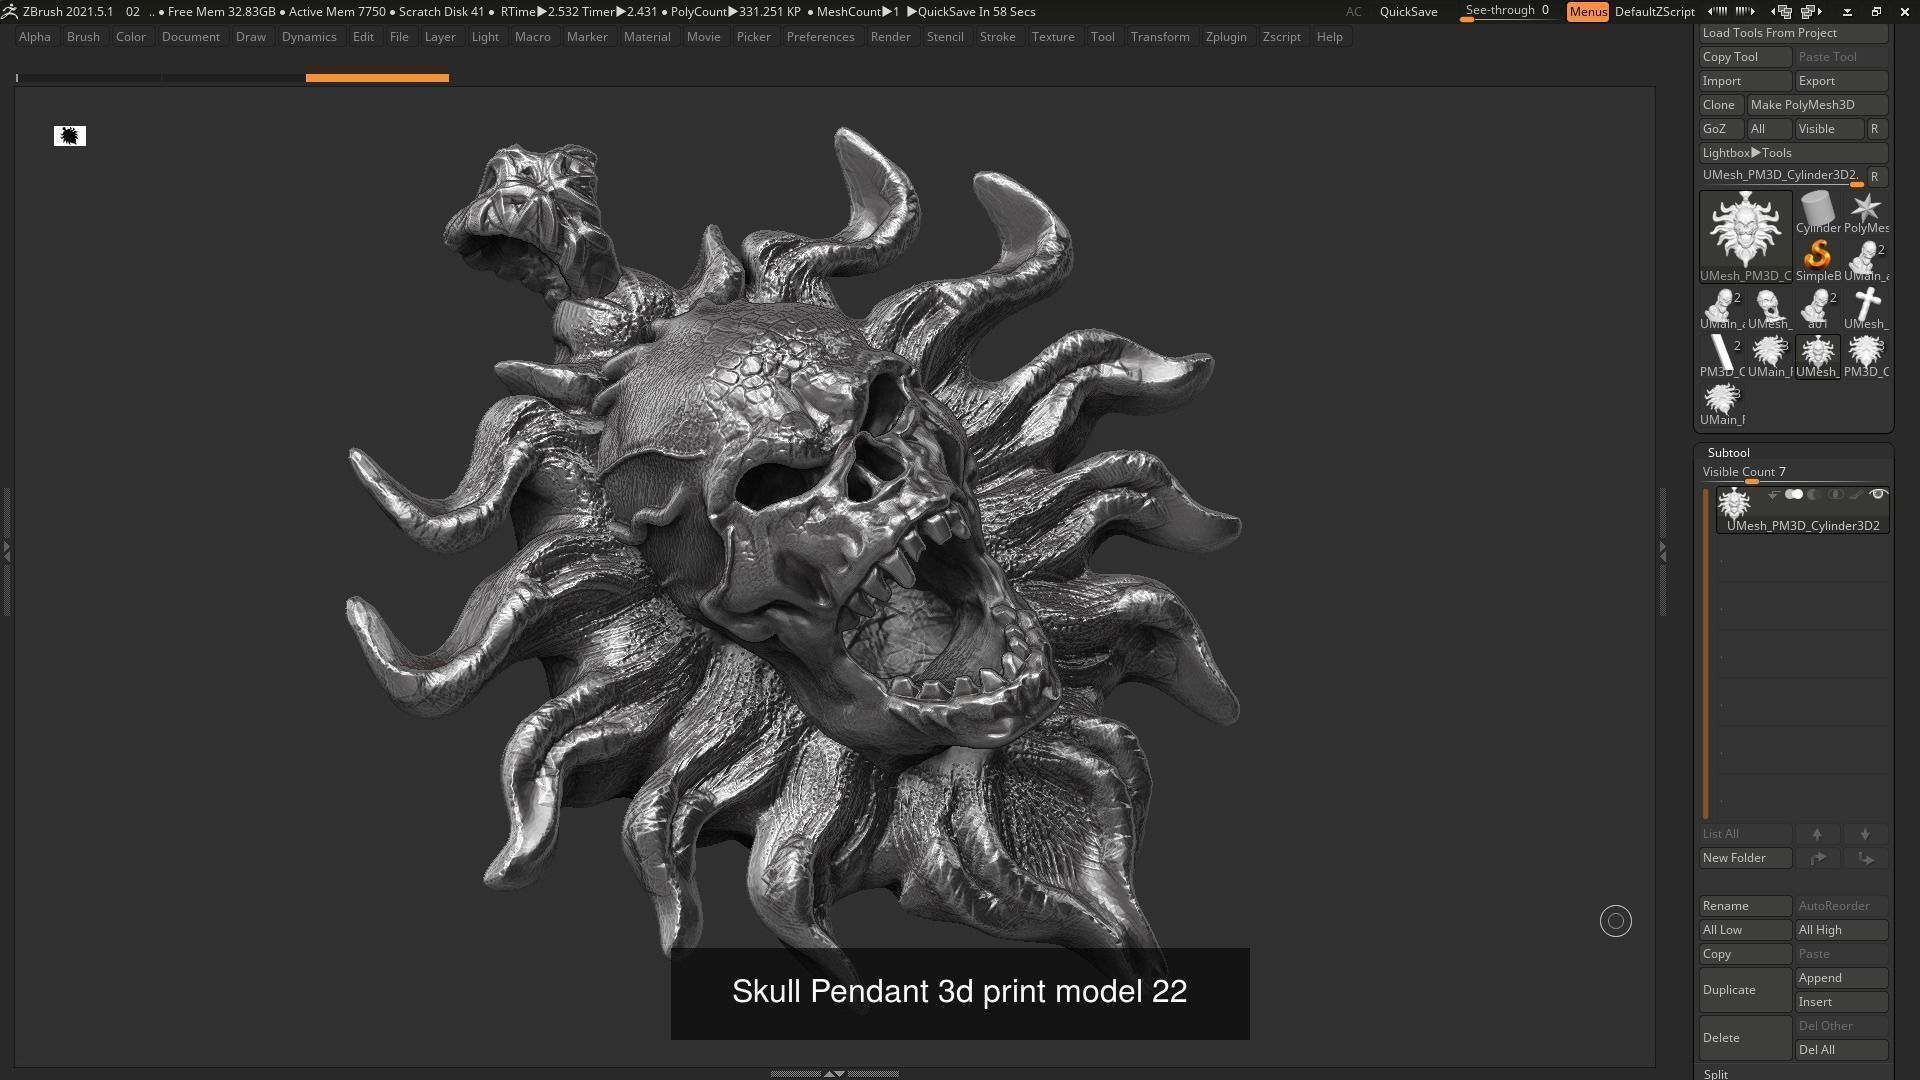Viewport: 1920px width, 1080px height.
Task: Load previous user interface layout
Action: click(1781, 12)
